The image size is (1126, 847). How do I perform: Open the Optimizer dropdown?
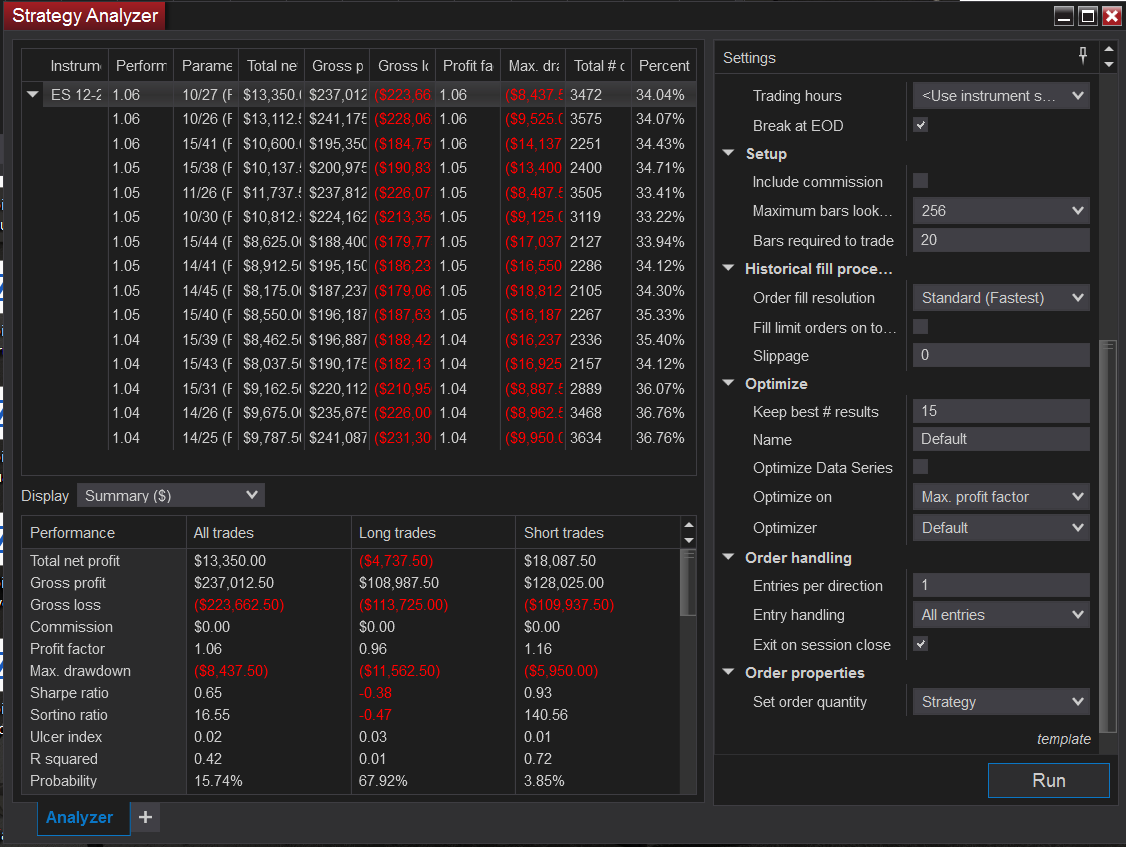(1001, 527)
